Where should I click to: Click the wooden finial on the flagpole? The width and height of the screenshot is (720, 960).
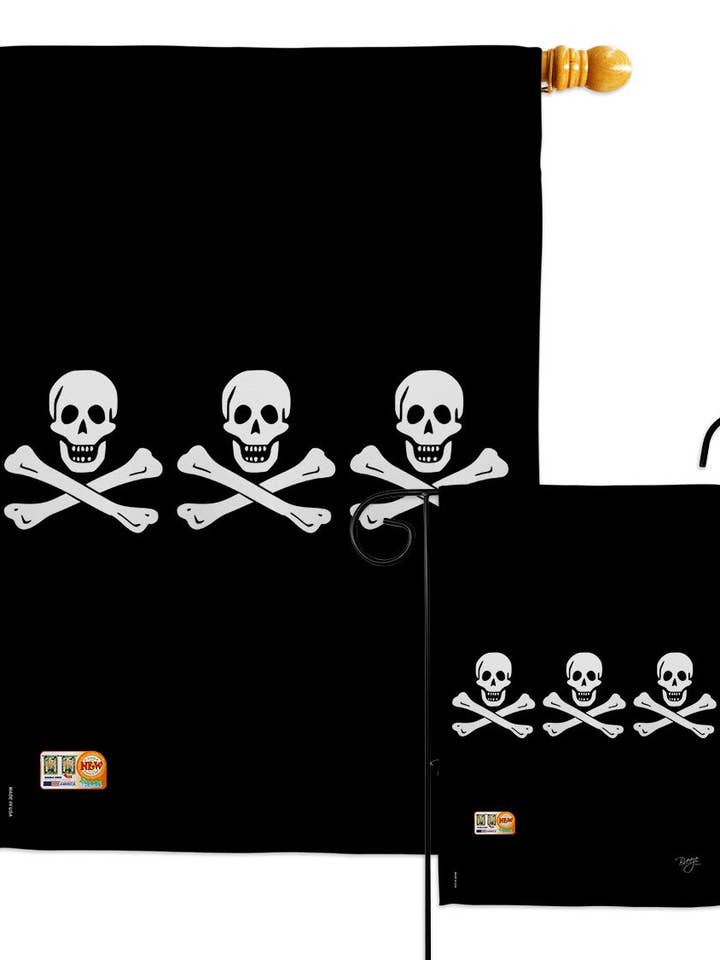(587, 68)
